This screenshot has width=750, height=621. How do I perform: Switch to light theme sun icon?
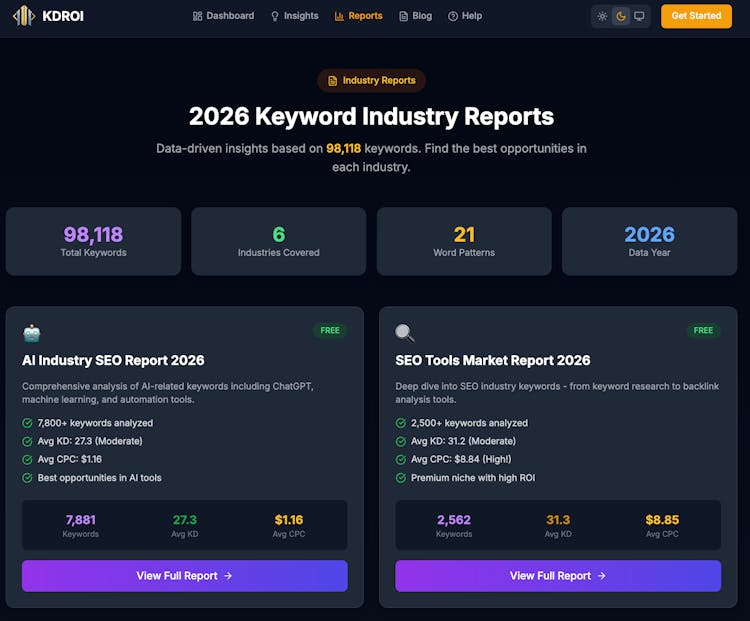602,16
